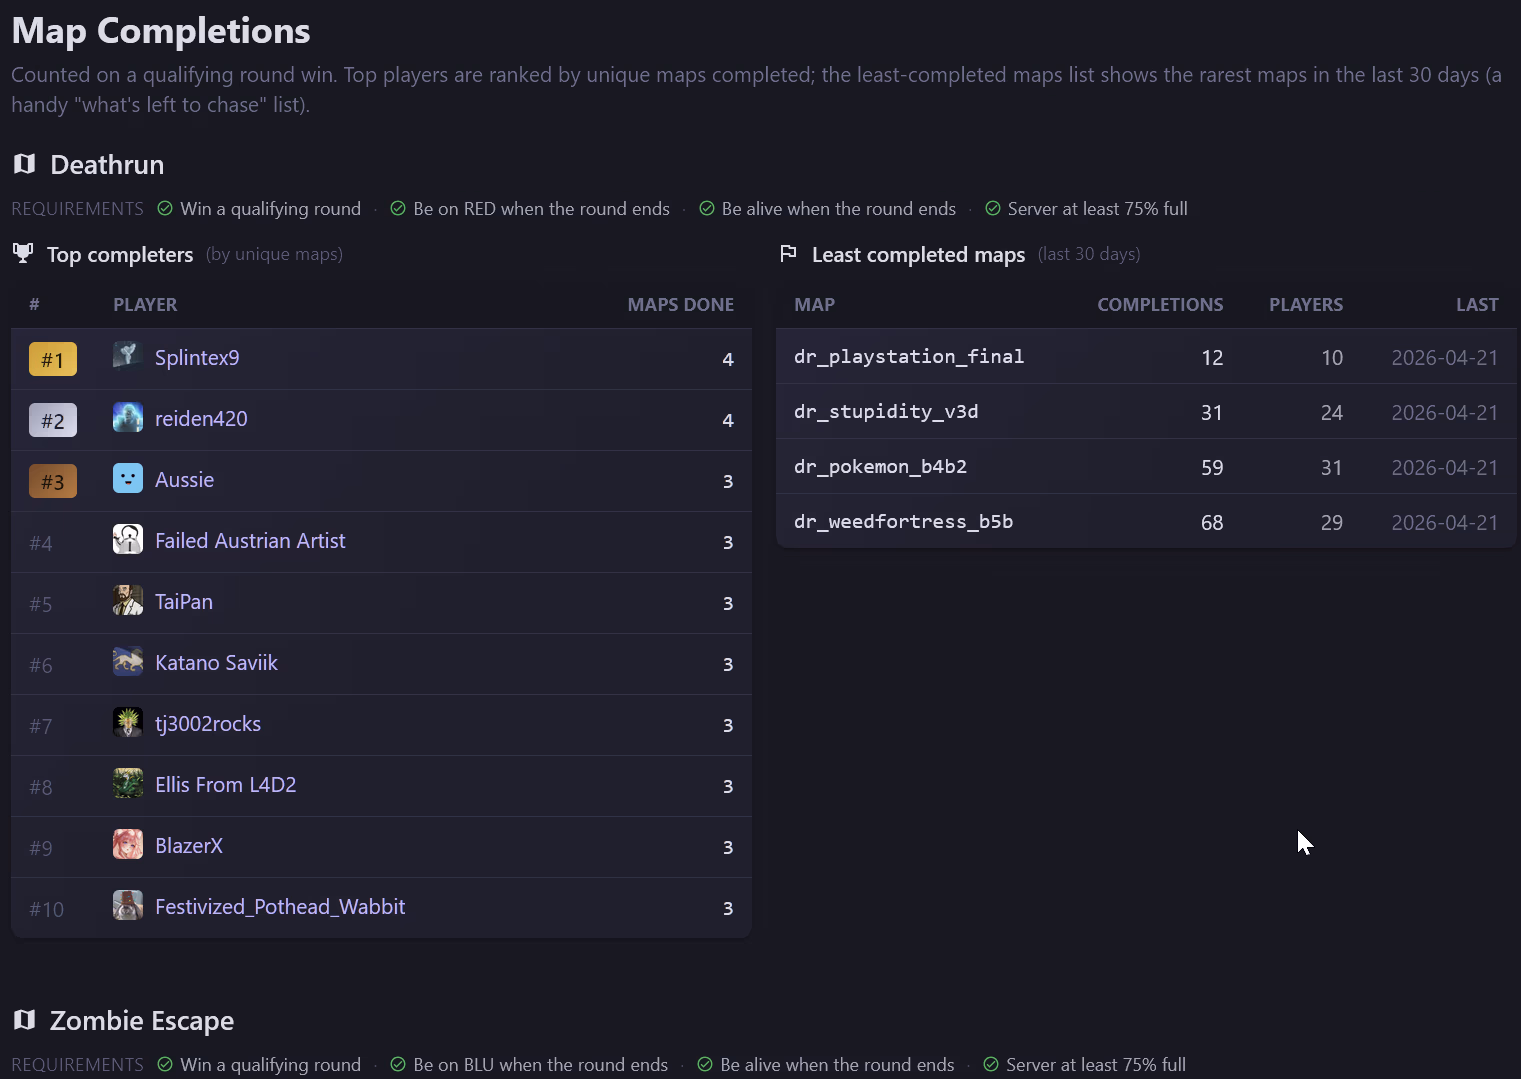The image size is (1521, 1079).
Task: Click tj3002rocks avatar image
Action: tap(128, 722)
